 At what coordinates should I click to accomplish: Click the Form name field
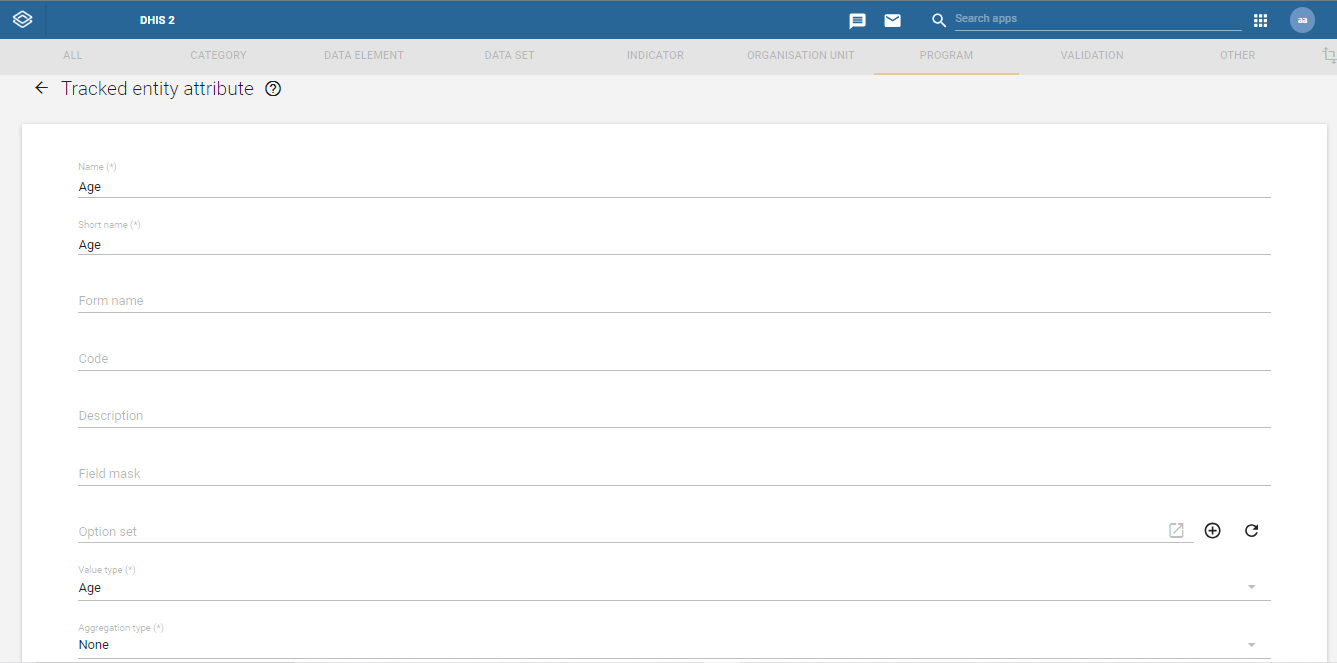coord(674,301)
